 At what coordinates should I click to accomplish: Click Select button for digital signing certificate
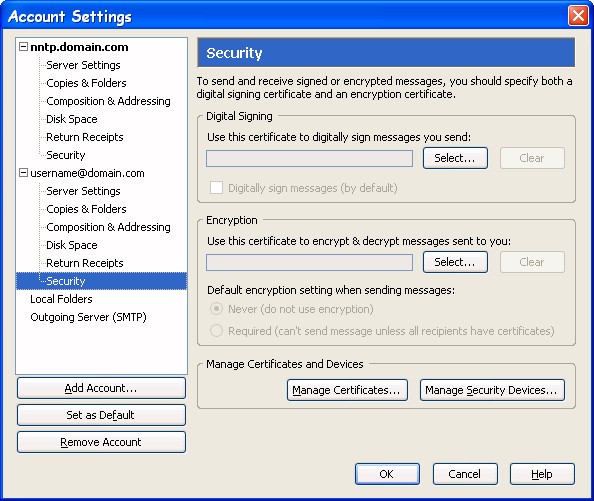tap(455, 158)
